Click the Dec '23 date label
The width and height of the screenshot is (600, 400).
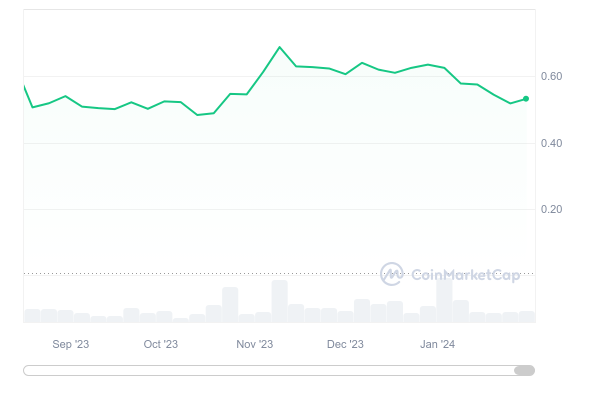click(345, 345)
